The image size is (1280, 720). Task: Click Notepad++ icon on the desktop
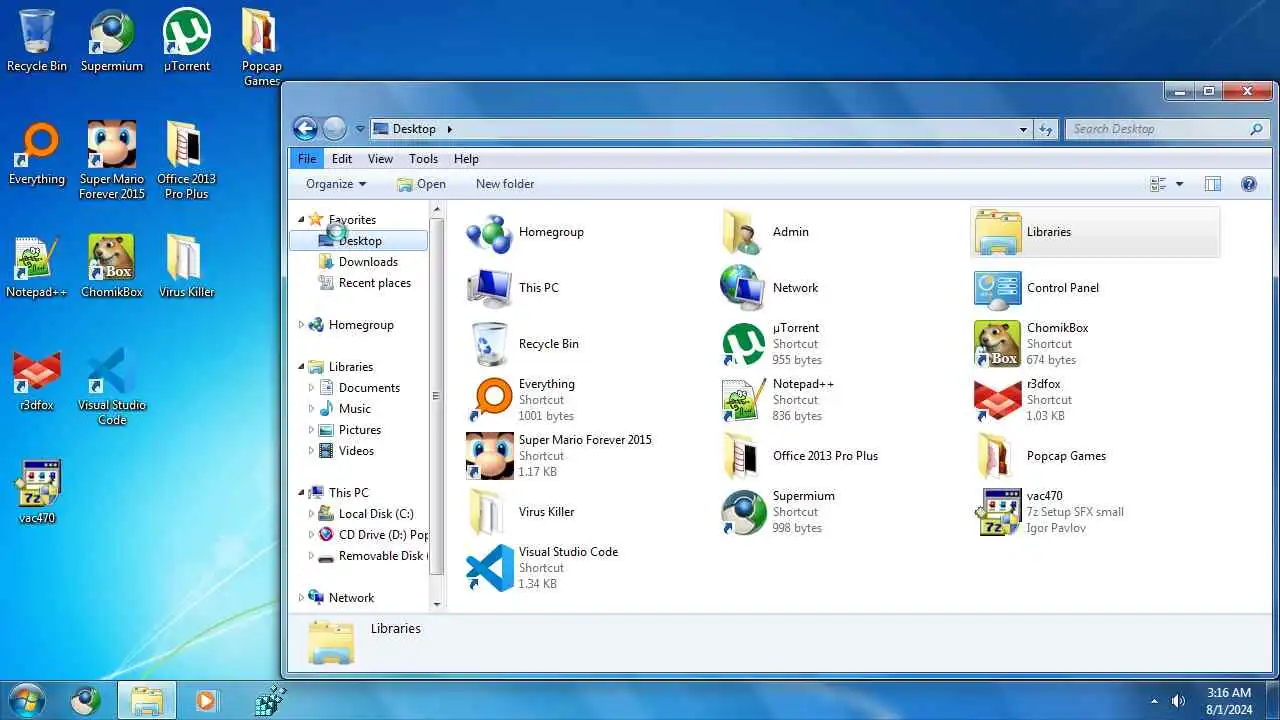pos(37,258)
